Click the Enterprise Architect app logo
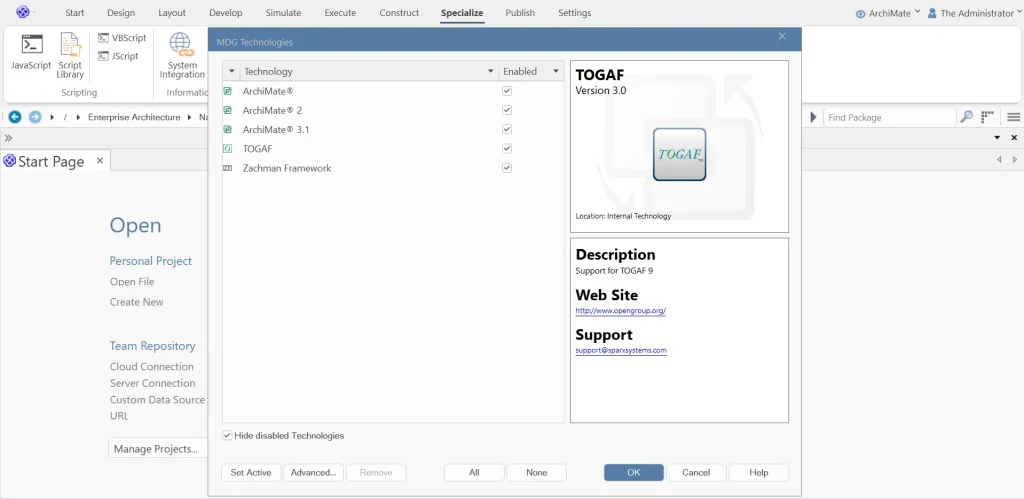 [23, 12]
